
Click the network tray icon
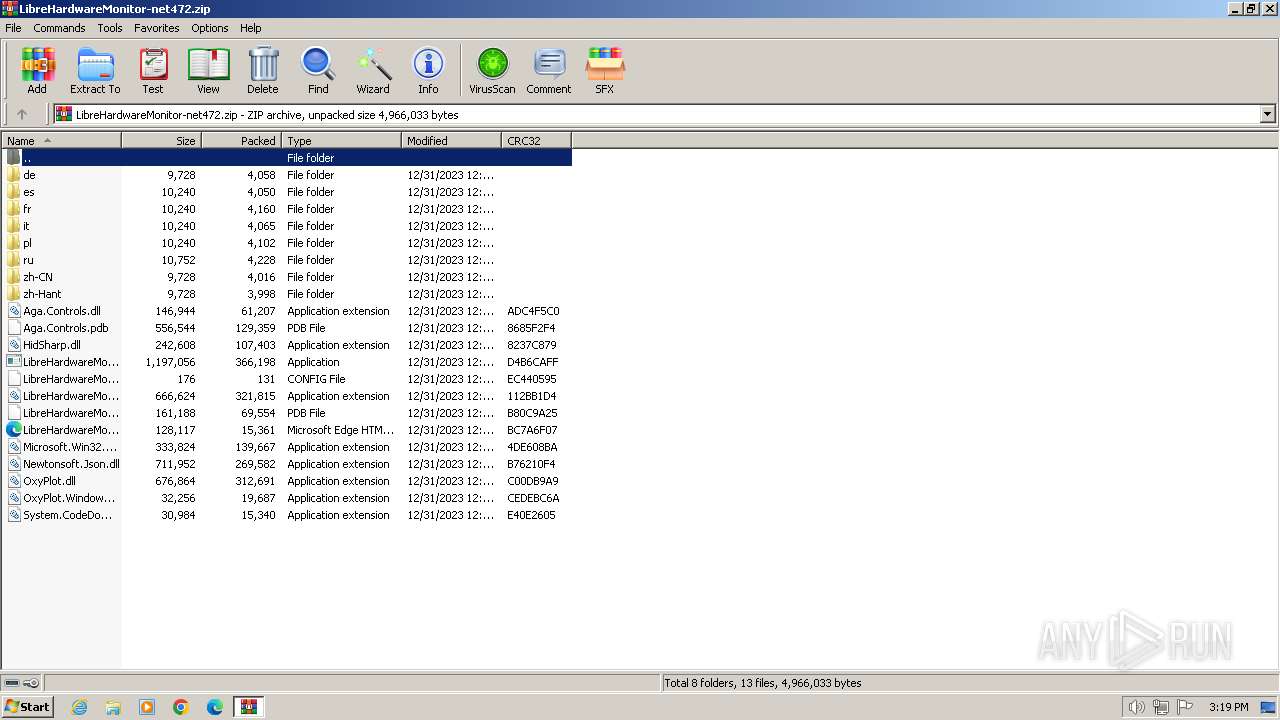tap(1160, 707)
